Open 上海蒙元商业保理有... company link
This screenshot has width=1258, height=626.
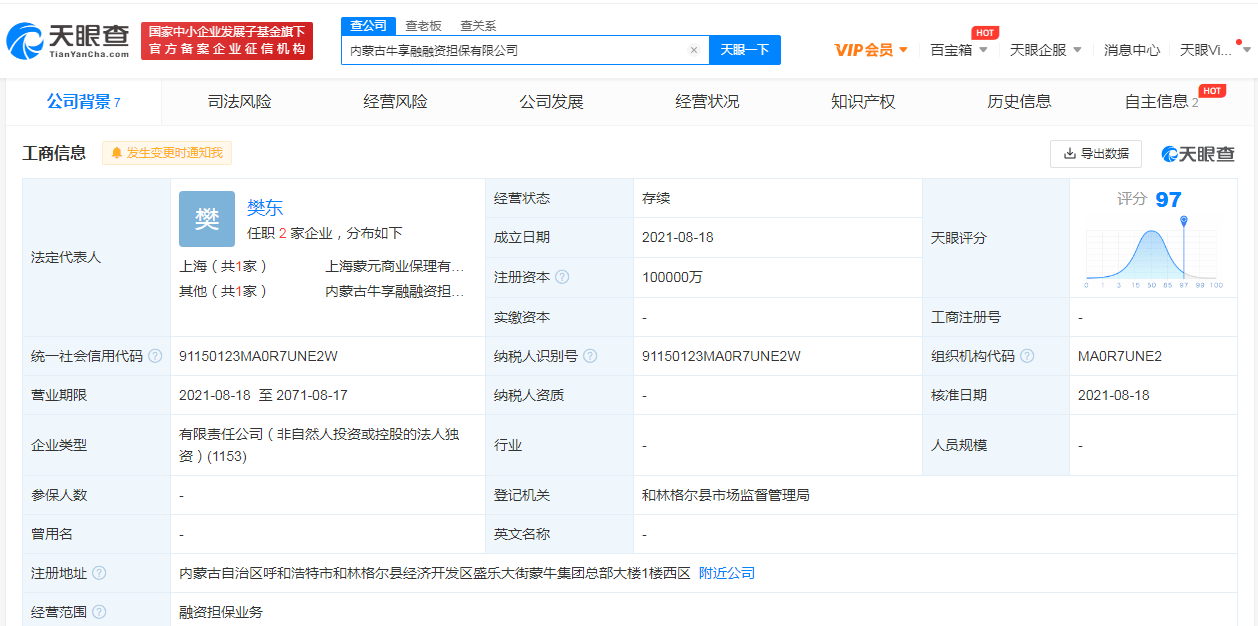[395, 266]
